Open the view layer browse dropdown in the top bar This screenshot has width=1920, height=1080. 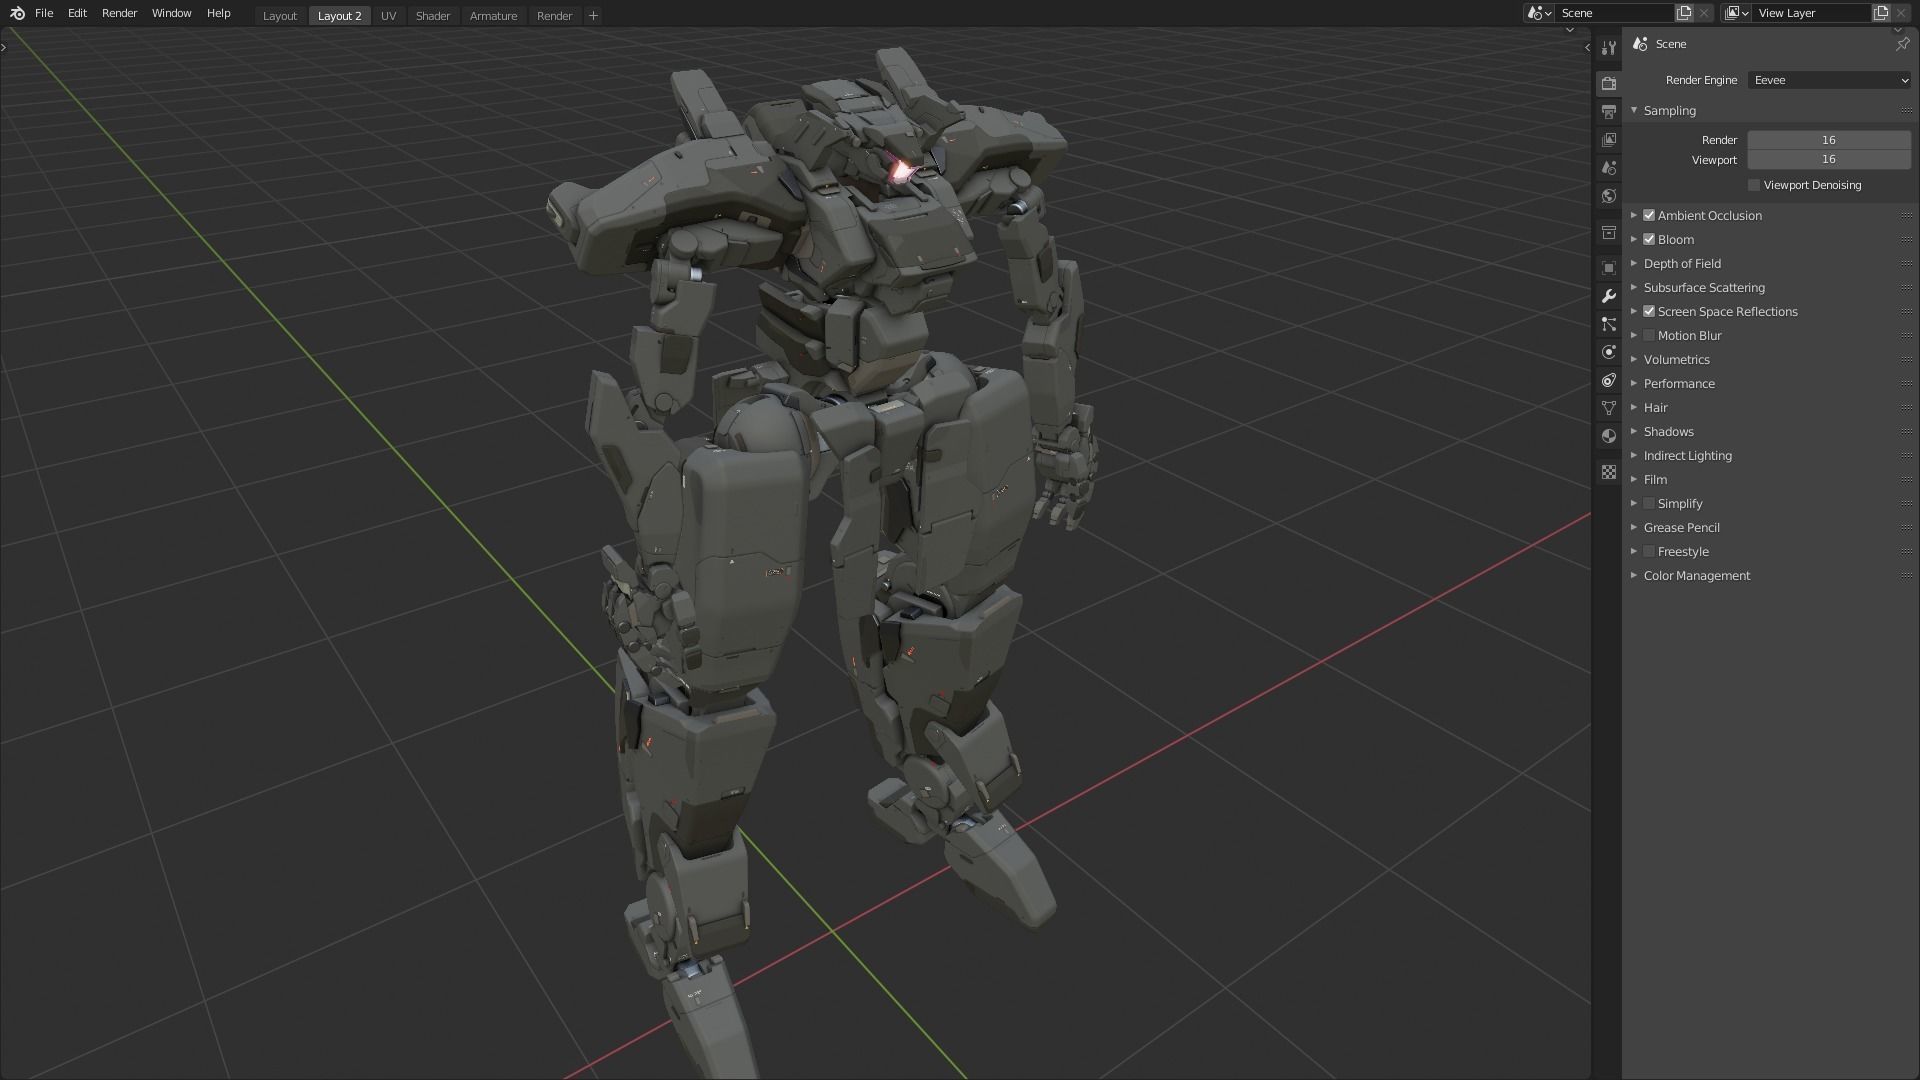(x=1736, y=13)
